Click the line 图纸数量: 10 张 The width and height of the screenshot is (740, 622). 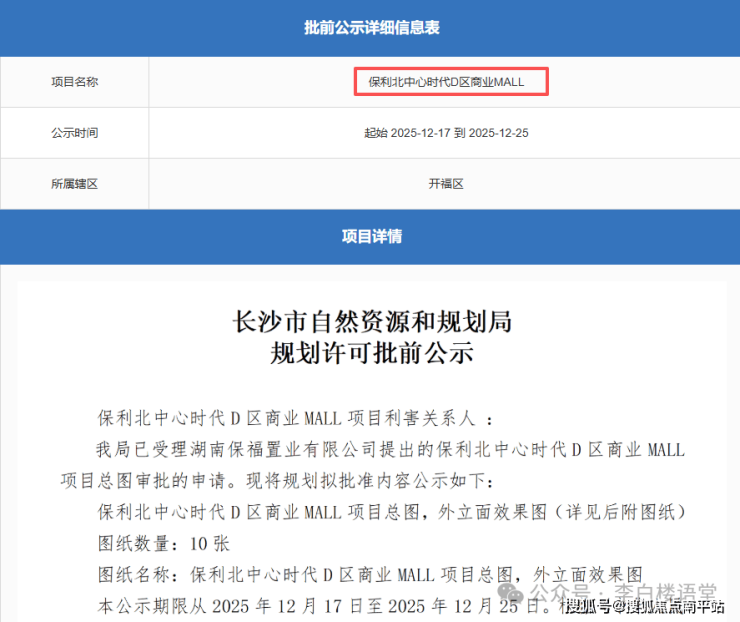pos(164,543)
